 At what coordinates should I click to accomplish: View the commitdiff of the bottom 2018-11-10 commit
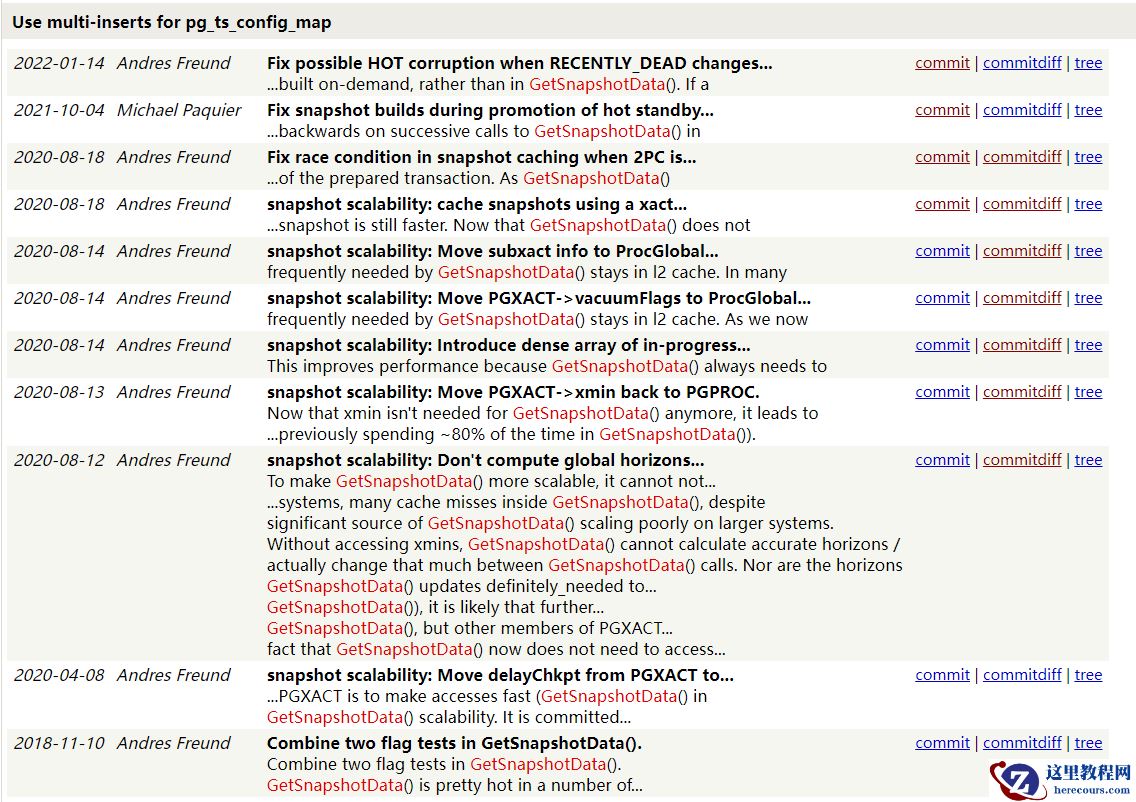coord(1021,742)
